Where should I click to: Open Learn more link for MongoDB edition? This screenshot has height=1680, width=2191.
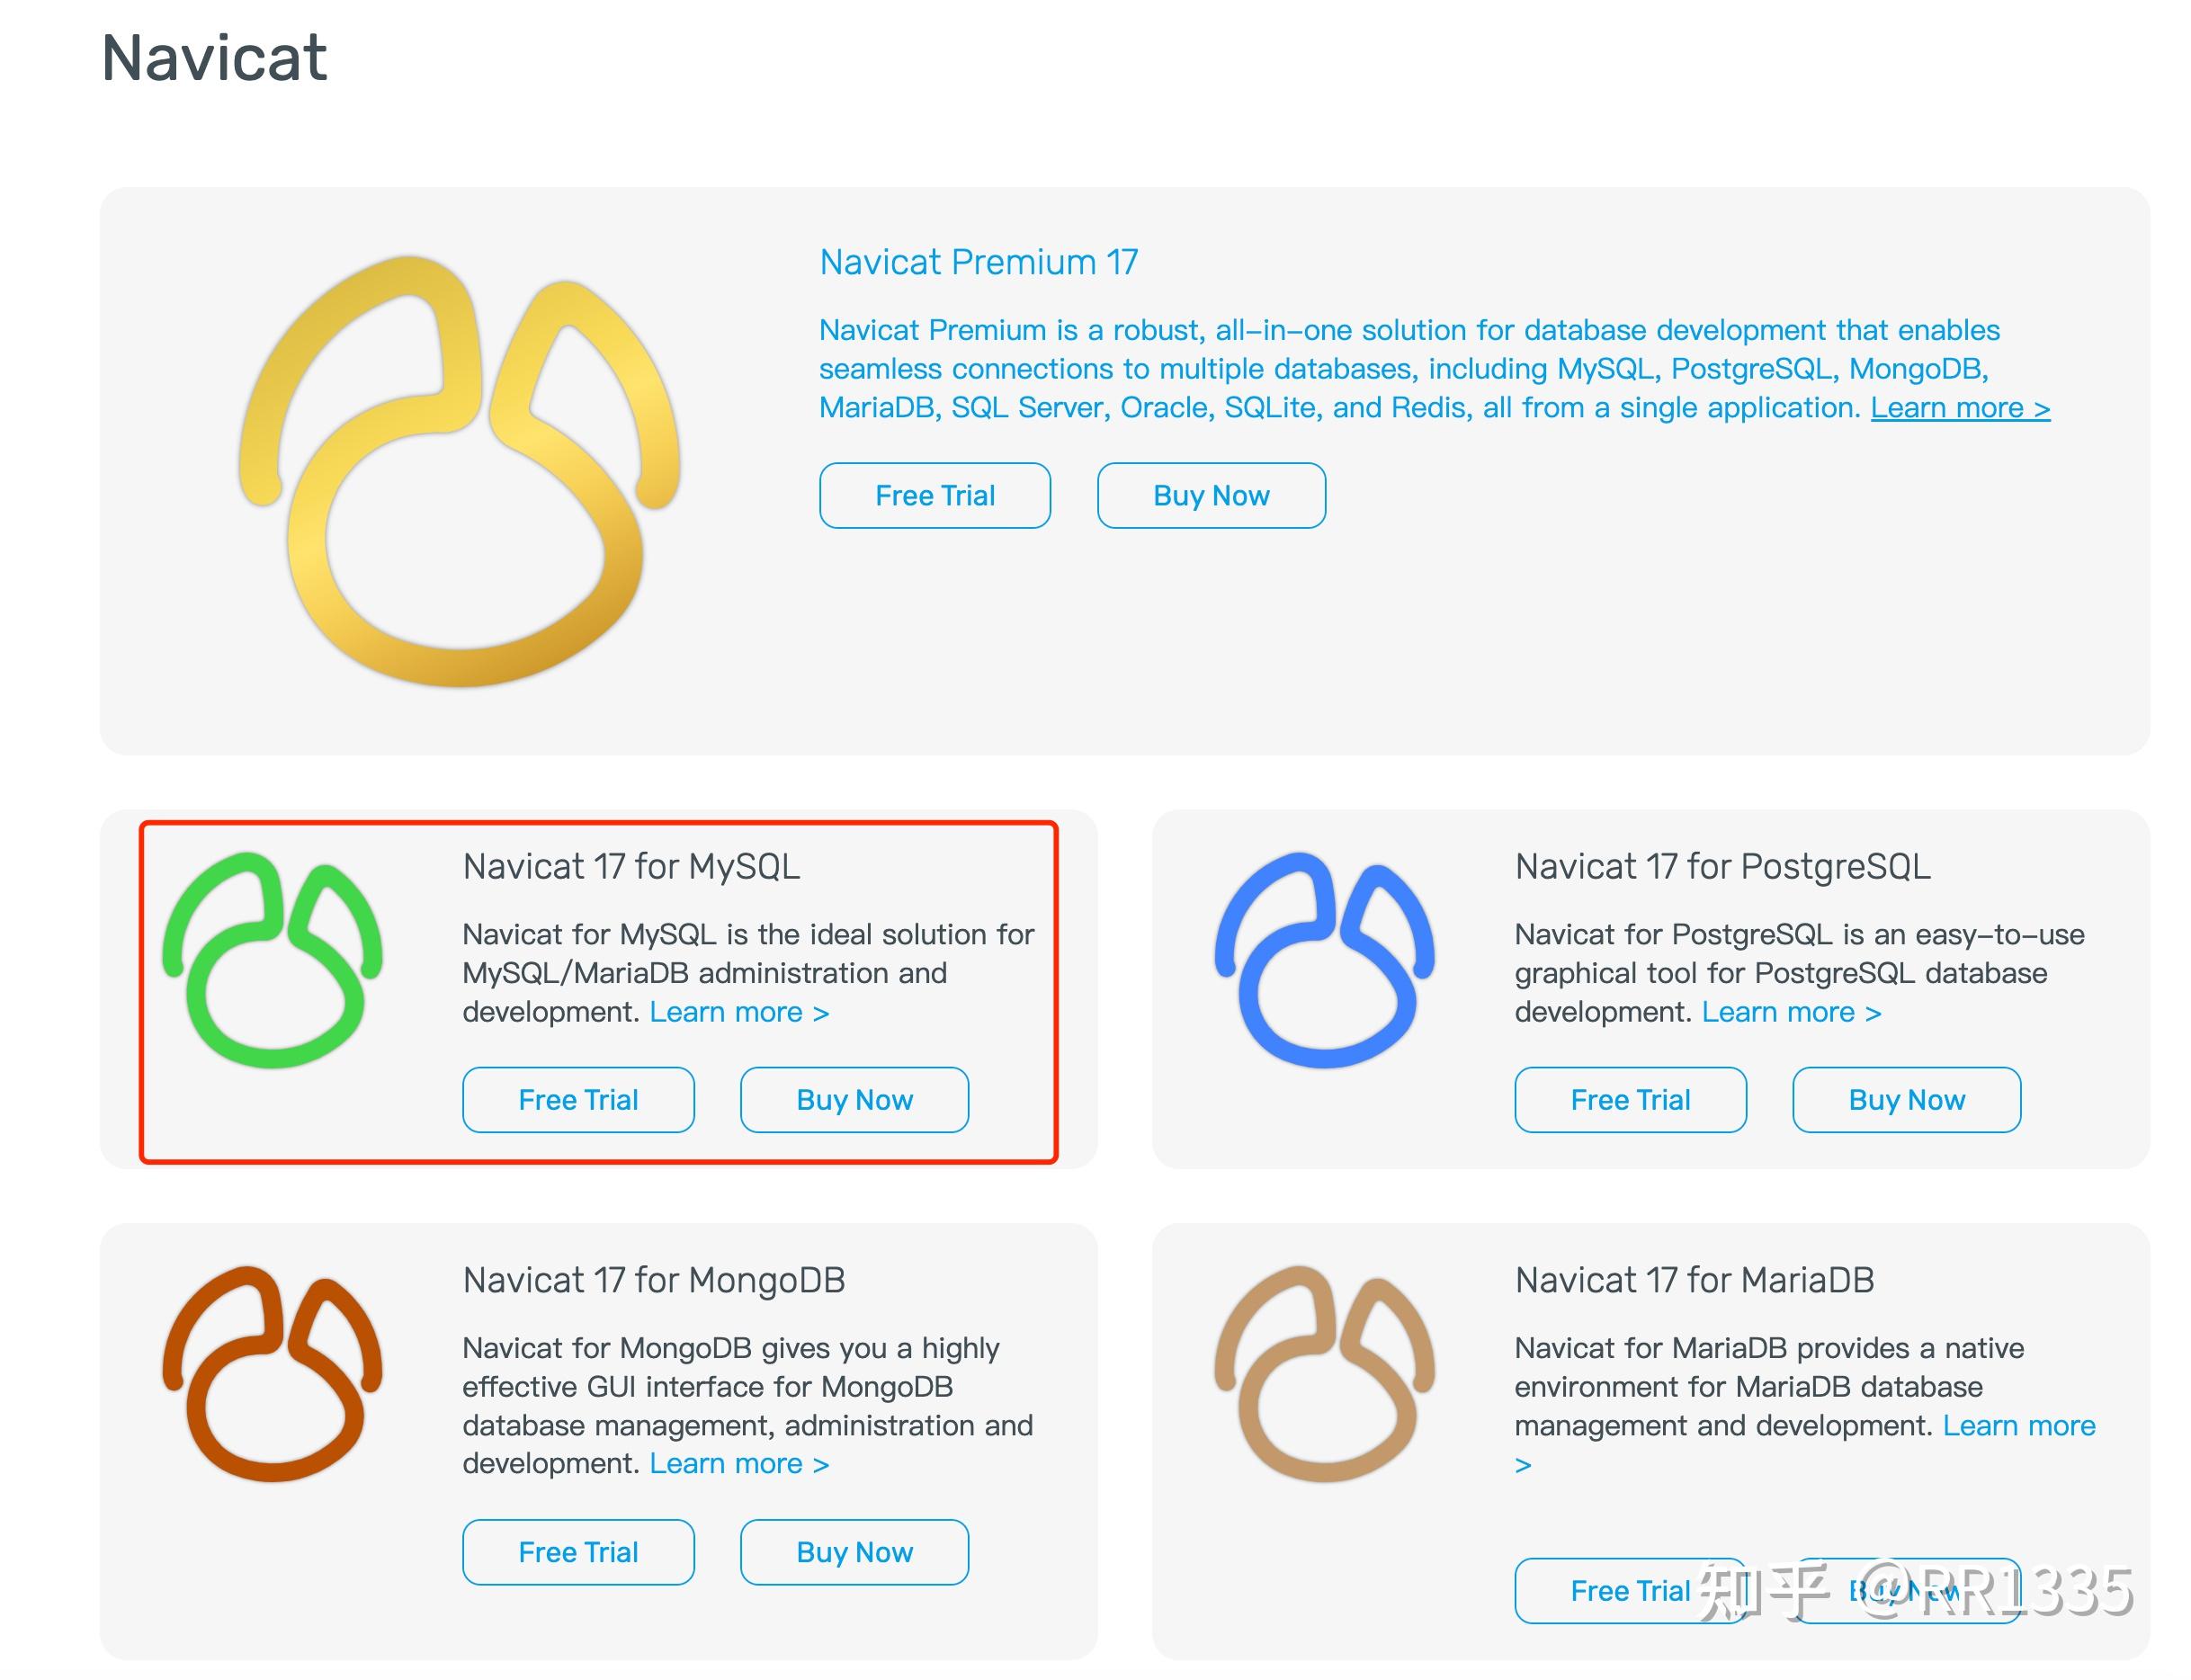click(x=739, y=1464)
